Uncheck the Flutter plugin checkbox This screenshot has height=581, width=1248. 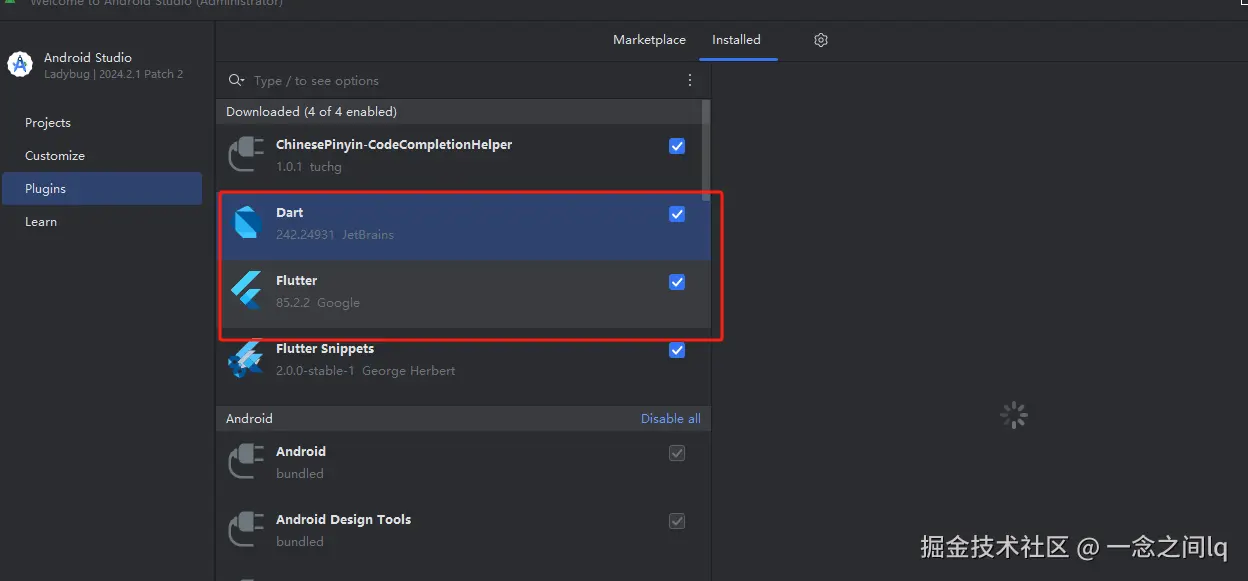pyautogui.click(x=677, y=282)
